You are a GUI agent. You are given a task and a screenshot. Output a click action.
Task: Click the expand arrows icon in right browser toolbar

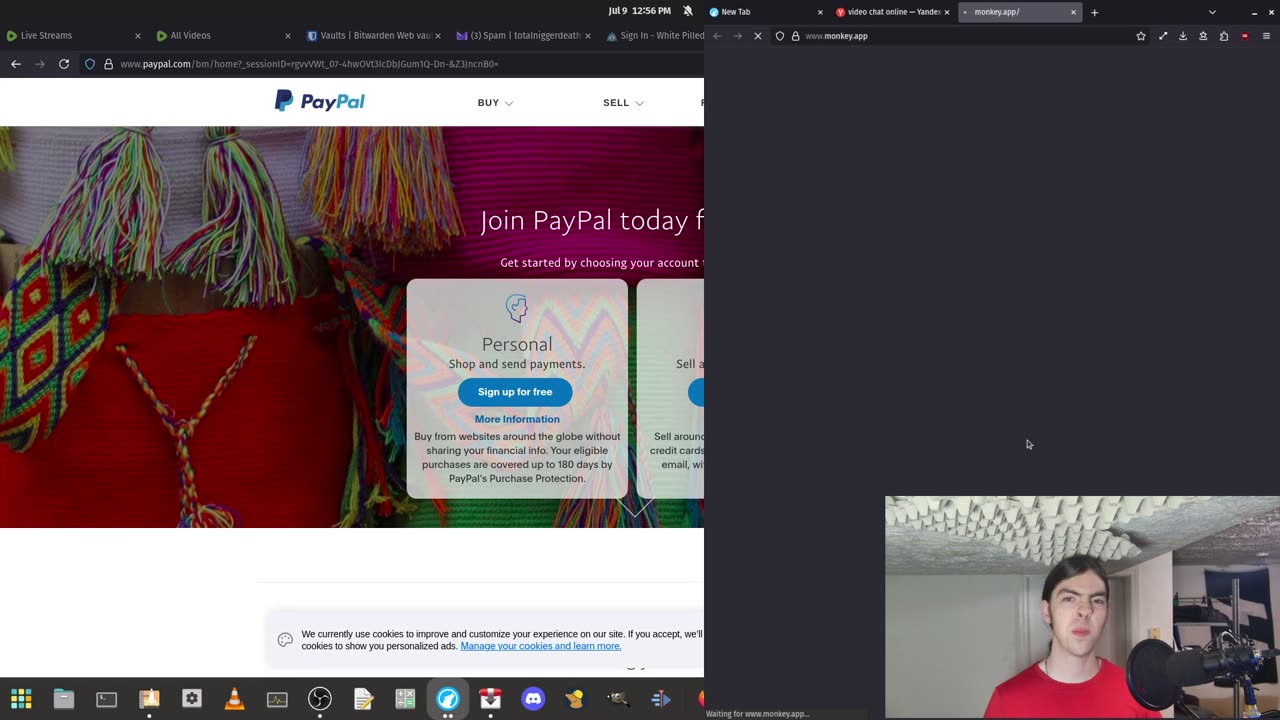tap(1163, 36)
